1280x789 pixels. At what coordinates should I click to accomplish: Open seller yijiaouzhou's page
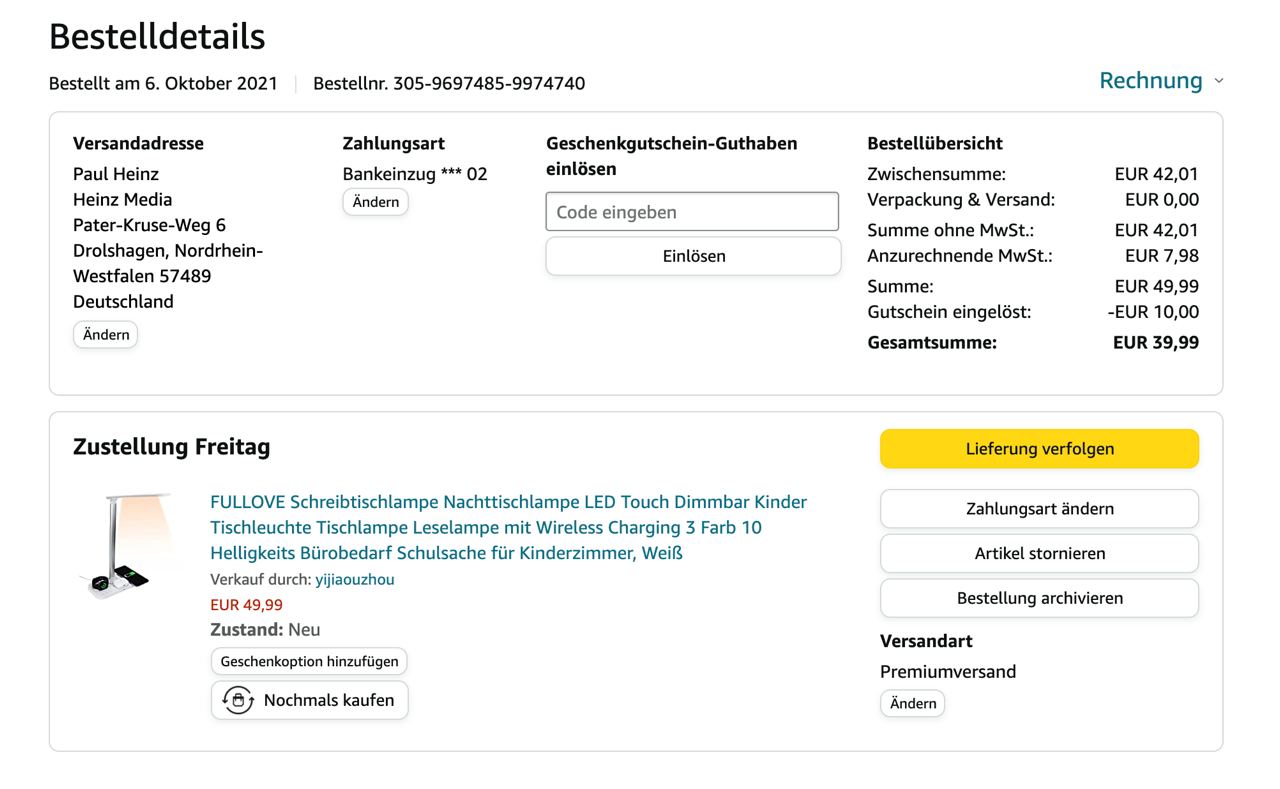[355, 580]
